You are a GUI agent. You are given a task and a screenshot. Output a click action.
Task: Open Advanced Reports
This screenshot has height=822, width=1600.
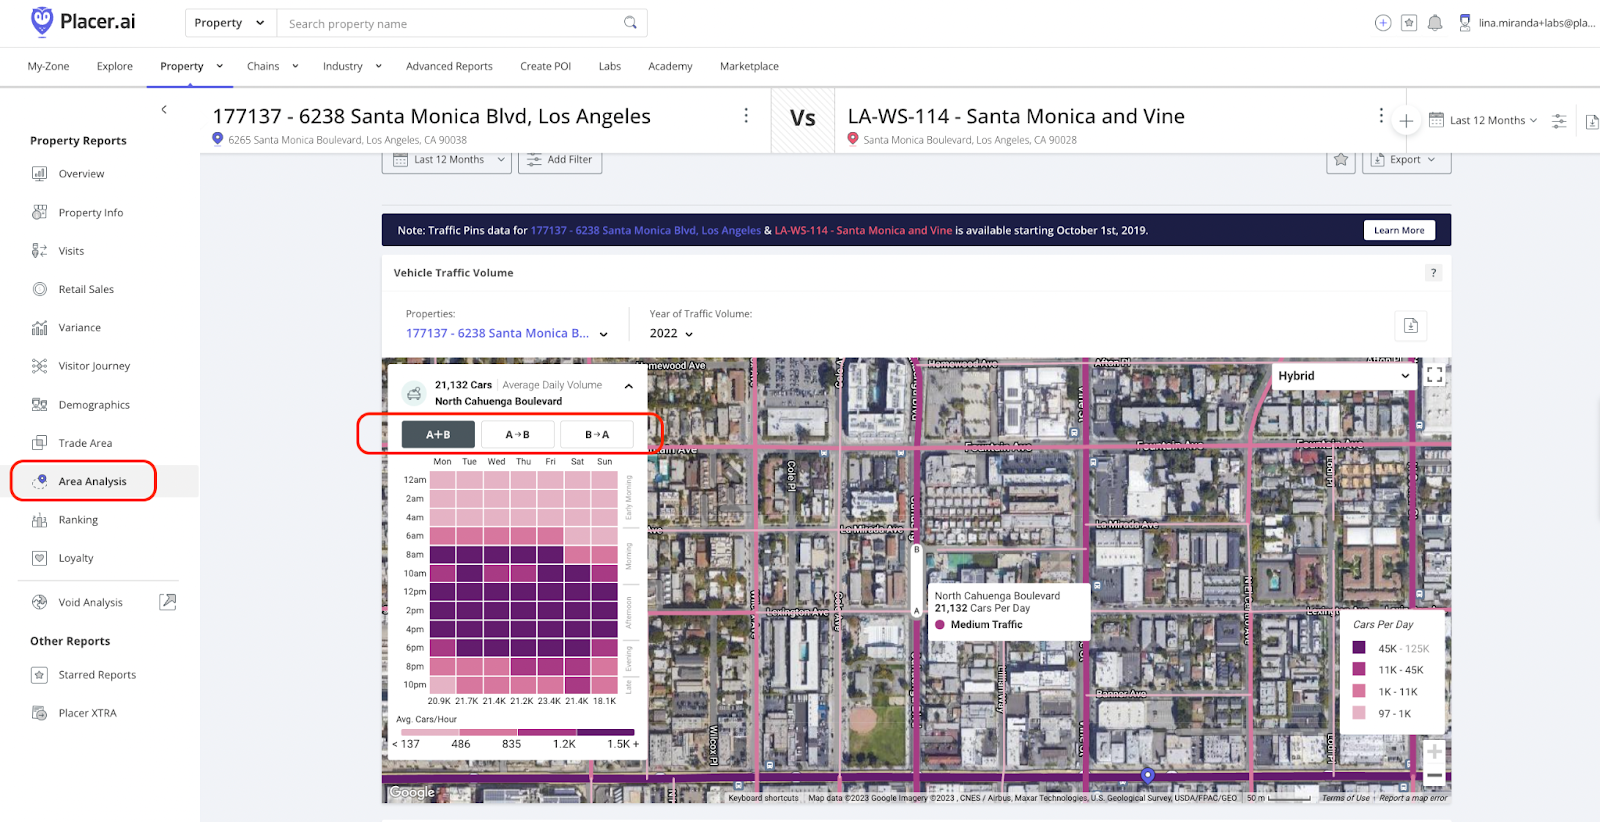point(449,66)
